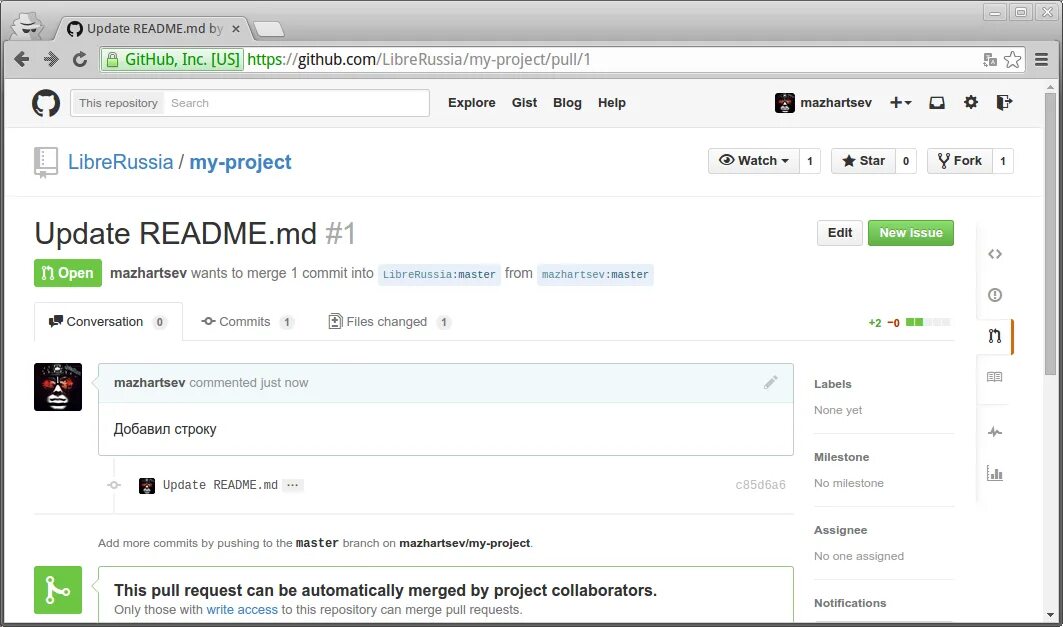
Task: Click the mazhartsev:master branch label
Action: click(595, 275)
